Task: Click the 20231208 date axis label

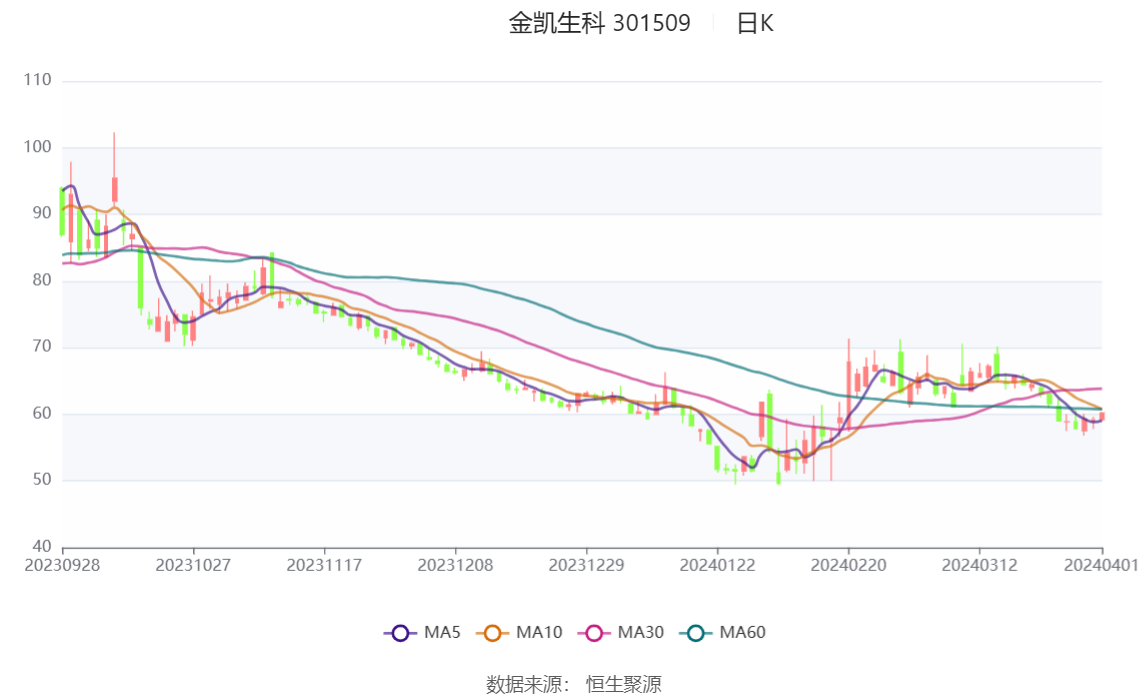Action: pyautogui.click(x=455, y=566)
